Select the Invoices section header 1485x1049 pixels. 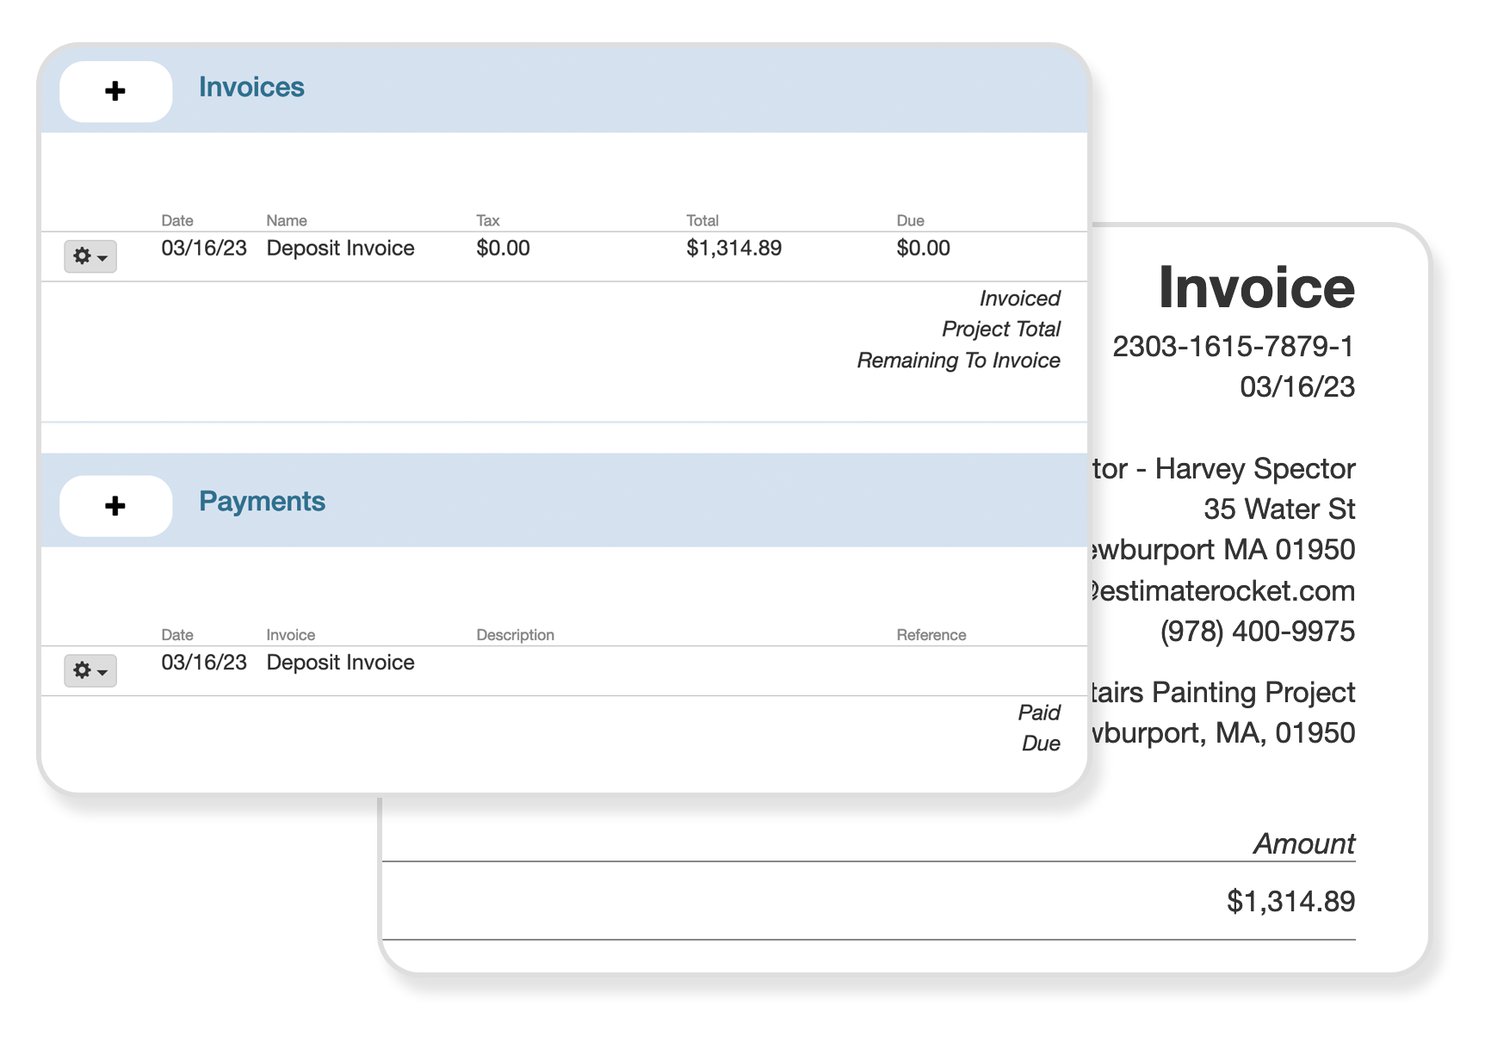coord(251,87)
